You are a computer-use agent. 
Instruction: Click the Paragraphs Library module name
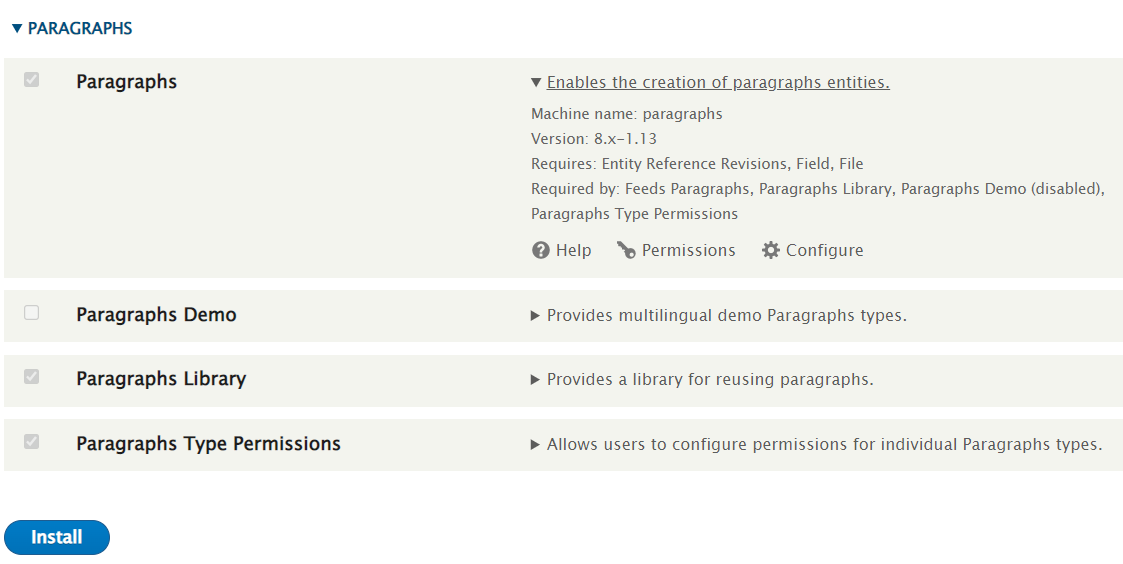coord(161,379)
